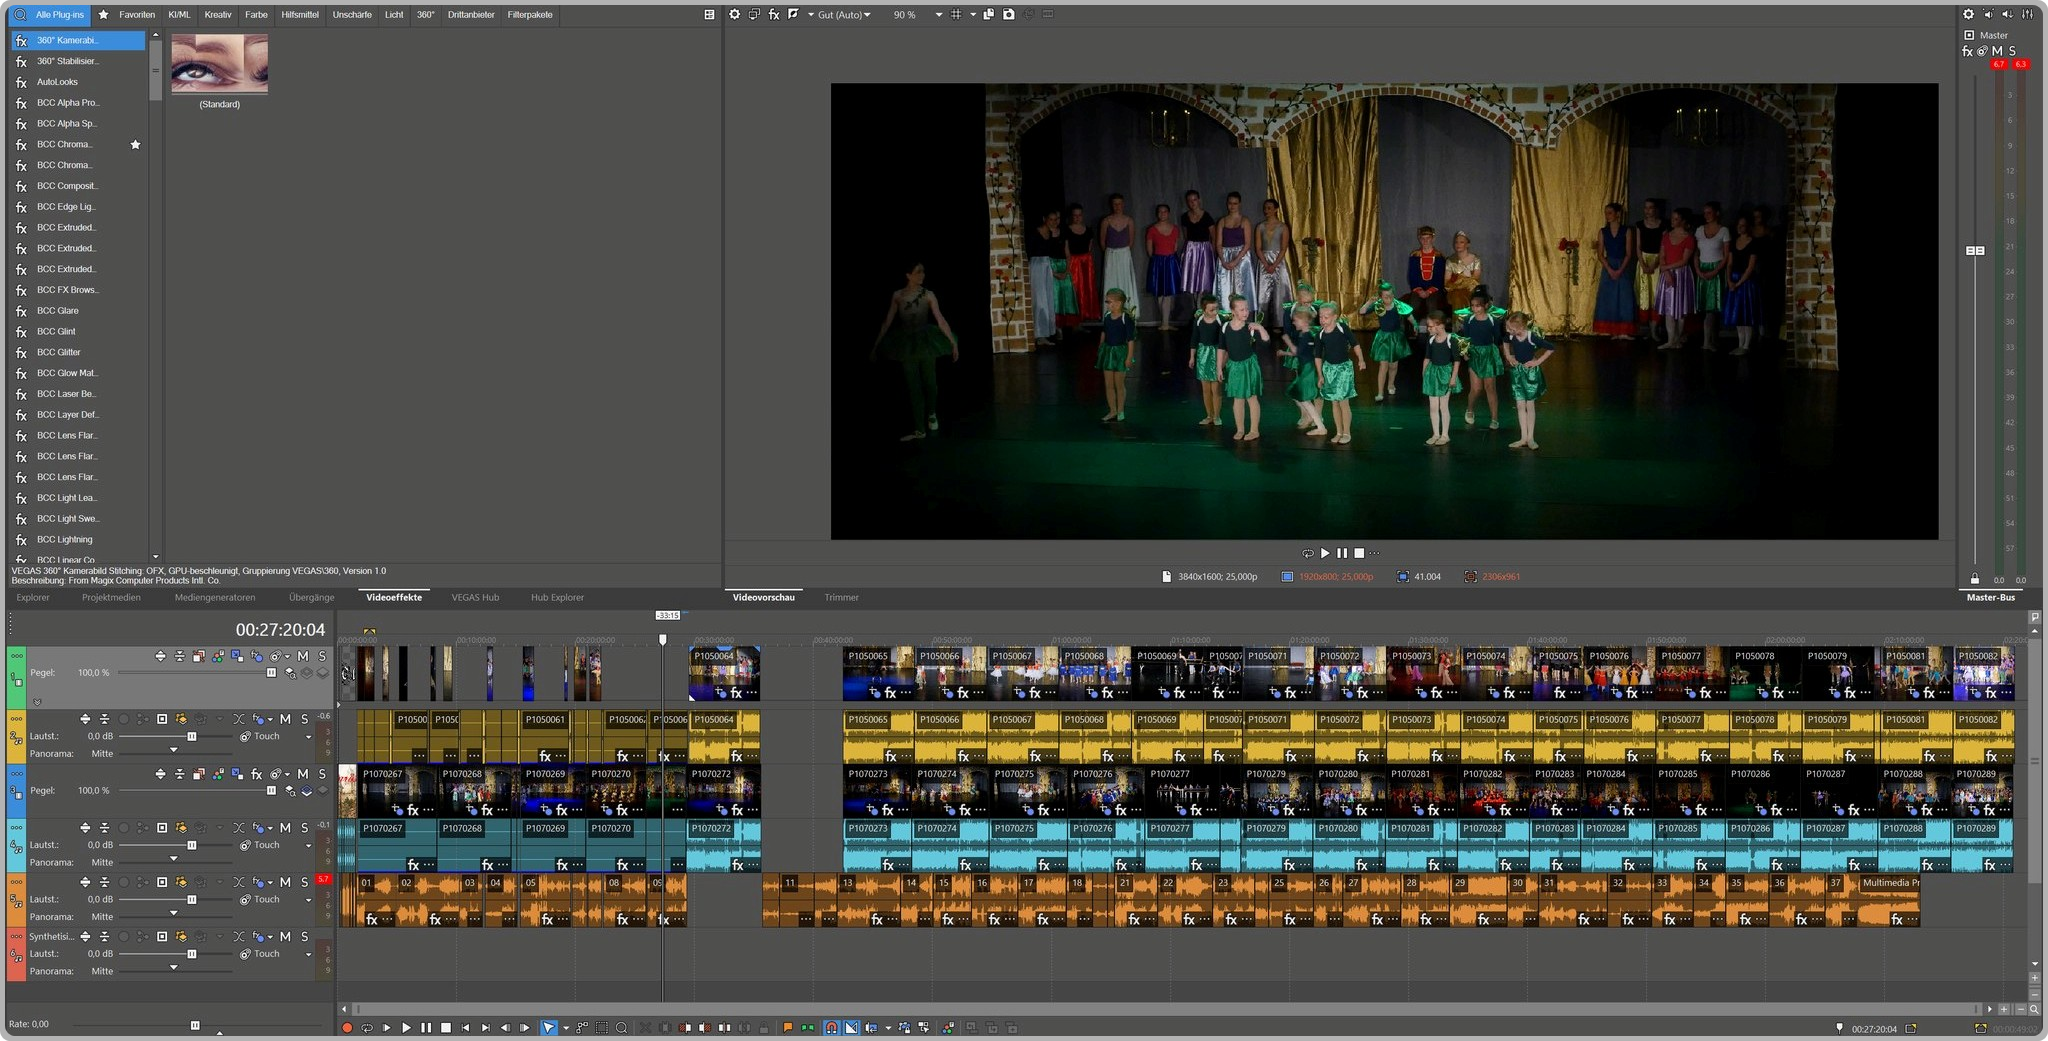Open video FX in the preview toolbar
The width and height of the screenshot is (2048, 1041).
(x=774, y=15)
